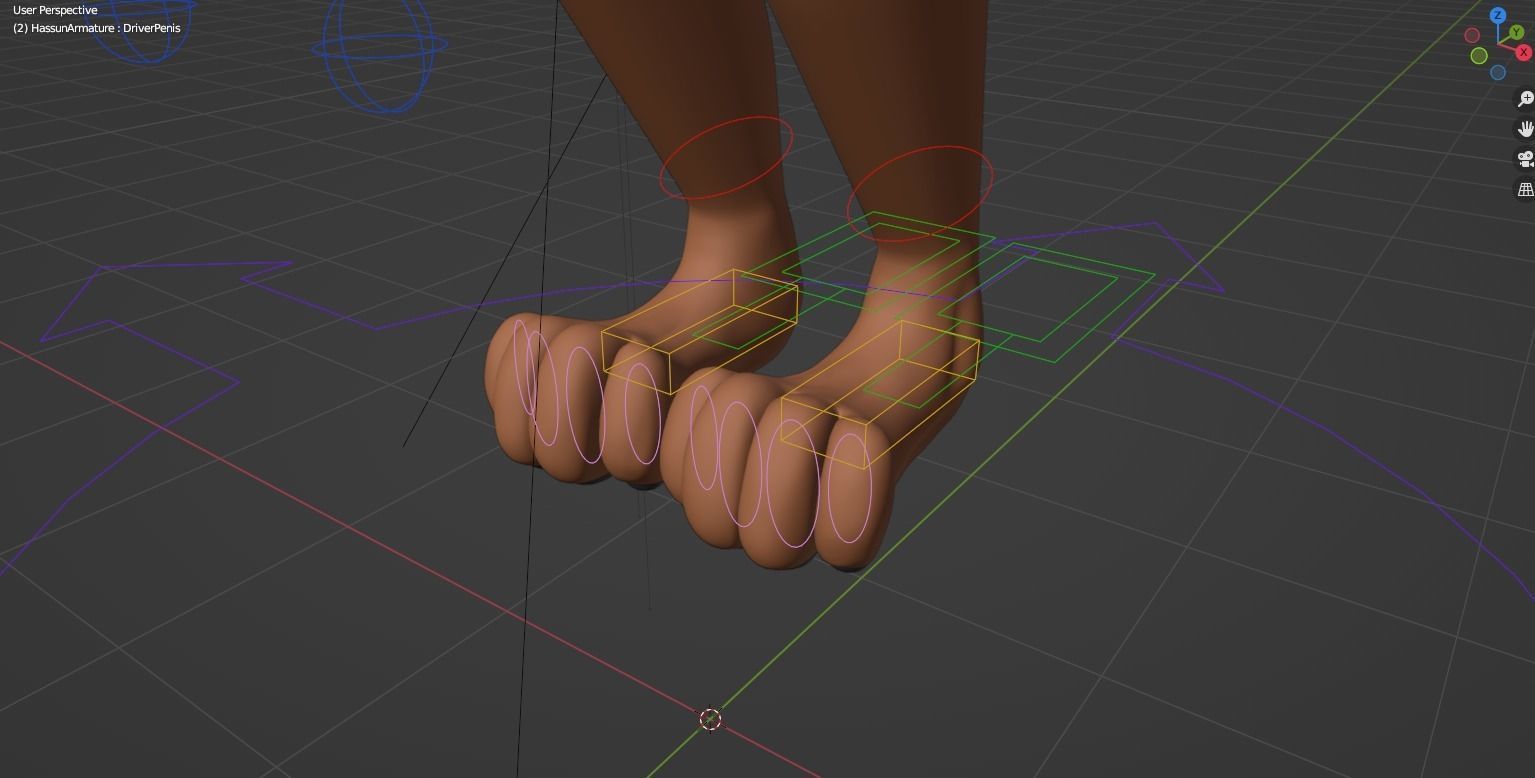Align view to the Z axis gizmo

tap(1498, 15)
